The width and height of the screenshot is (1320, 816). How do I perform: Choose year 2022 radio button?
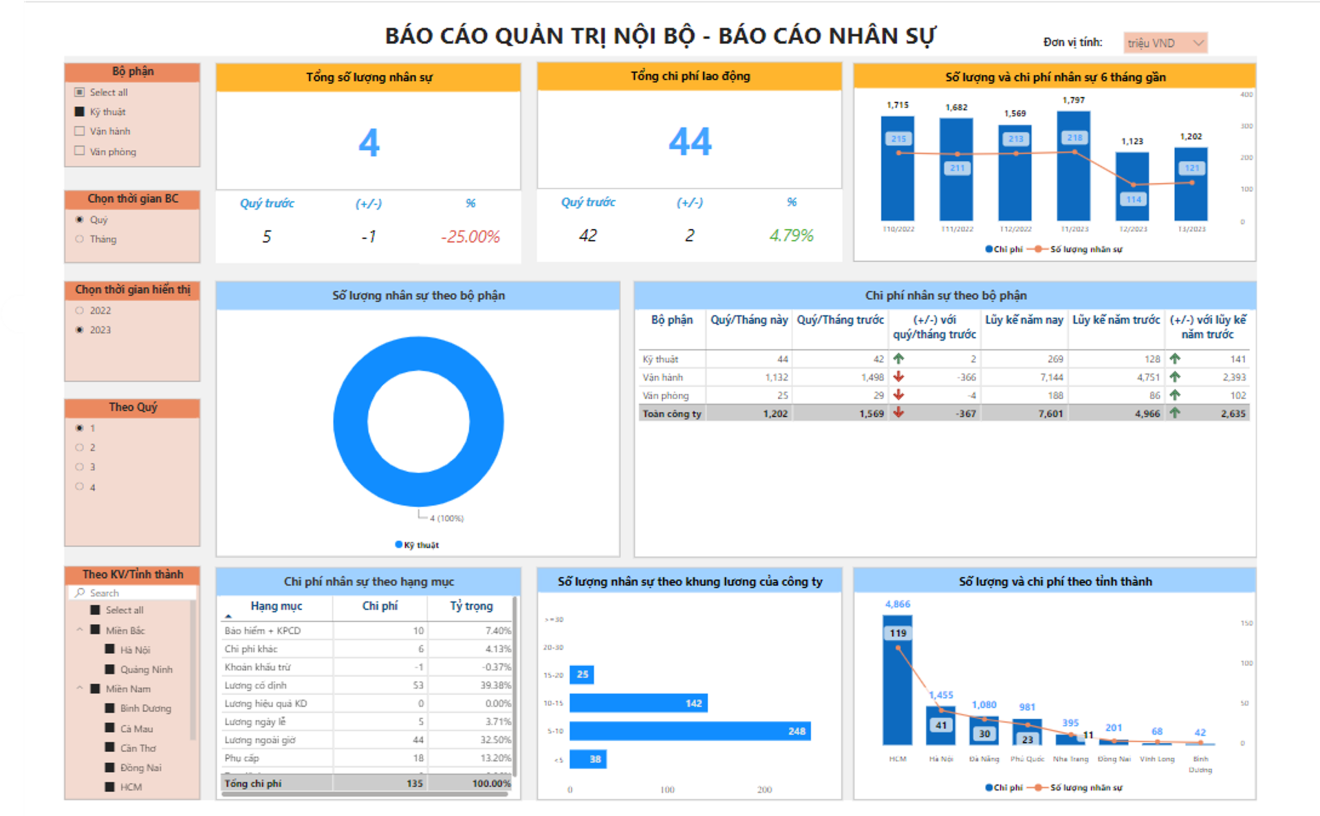(x=80, y=311)
